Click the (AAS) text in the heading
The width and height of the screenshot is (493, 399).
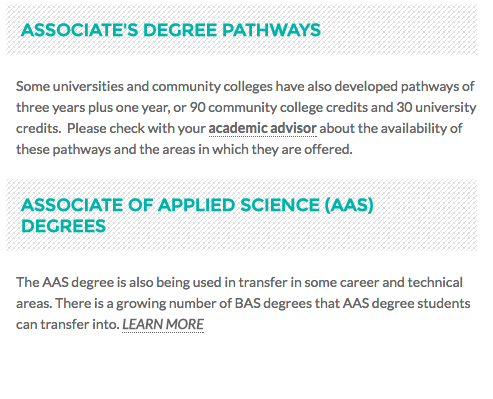[x=349, y=205]
